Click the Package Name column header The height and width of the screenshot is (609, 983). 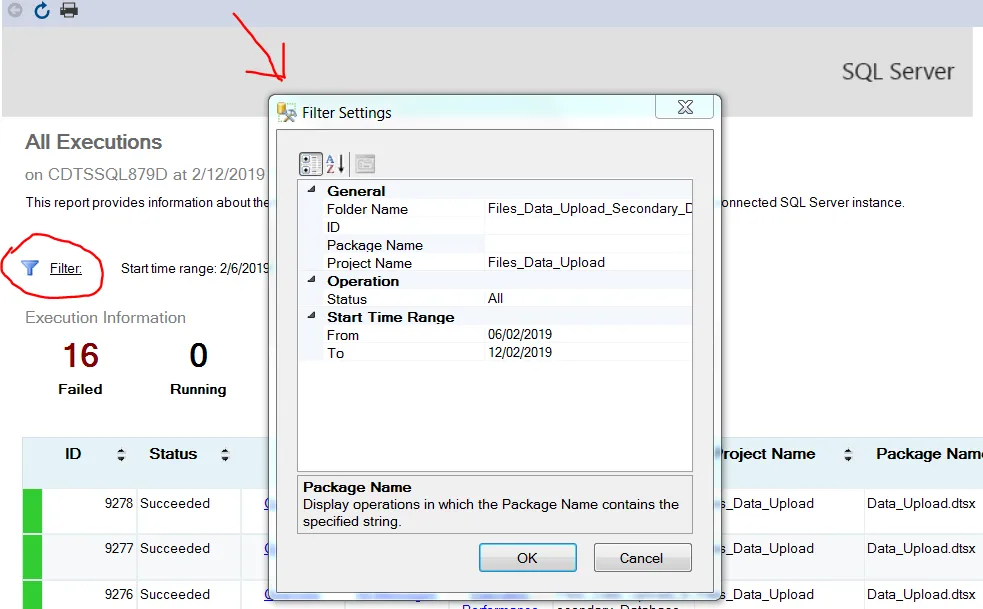pos(929,453)
